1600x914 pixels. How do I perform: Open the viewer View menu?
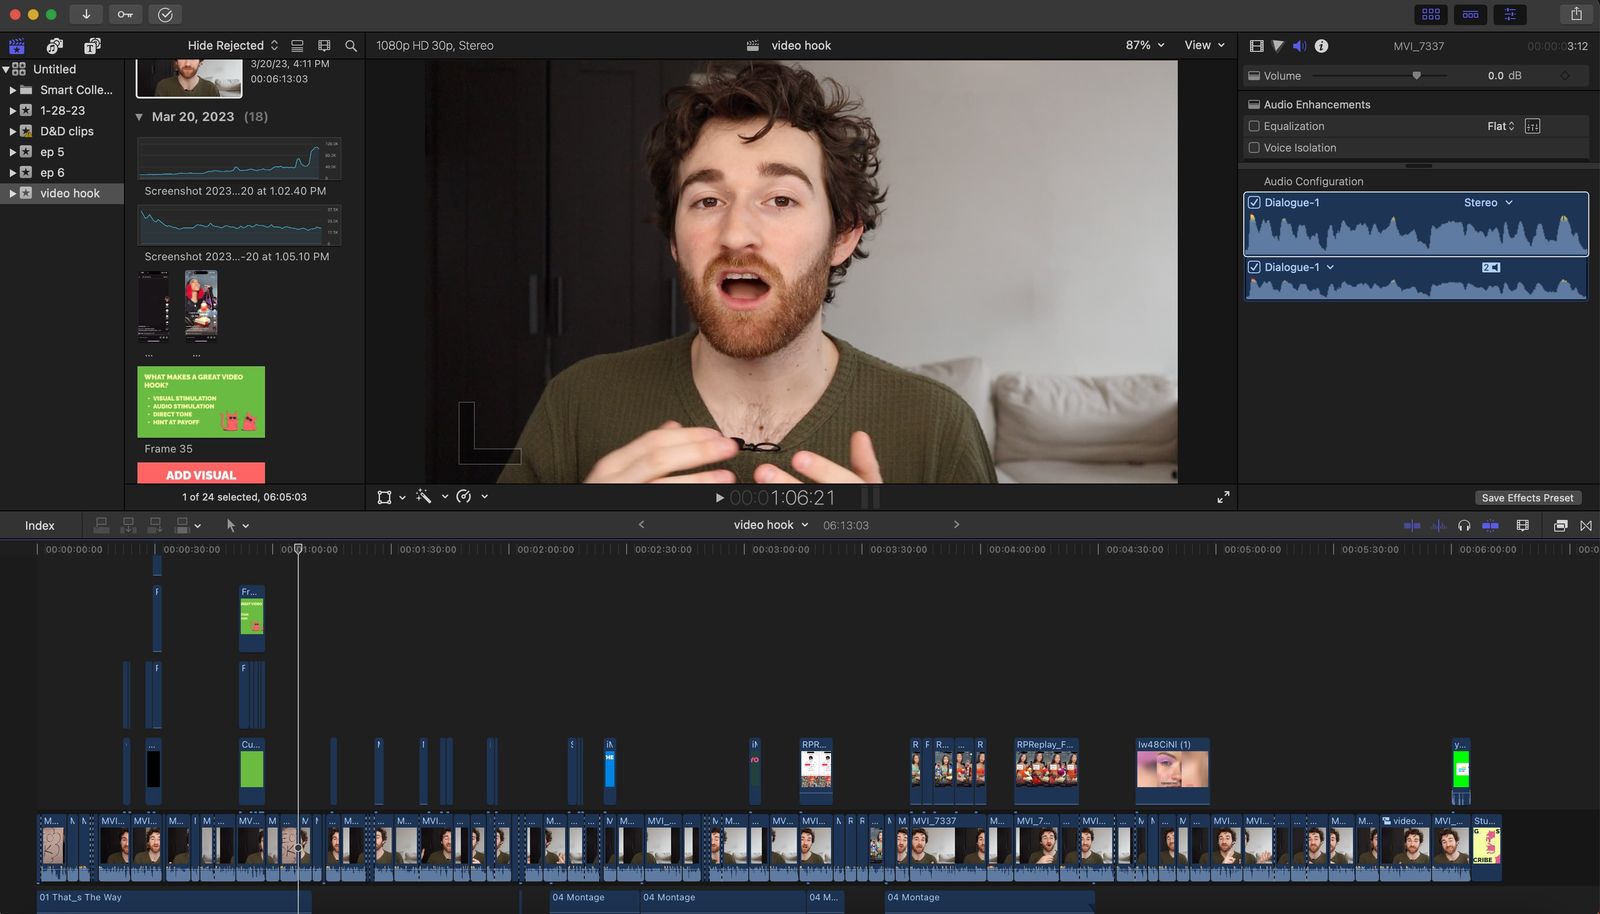[x=1203, y=45]
